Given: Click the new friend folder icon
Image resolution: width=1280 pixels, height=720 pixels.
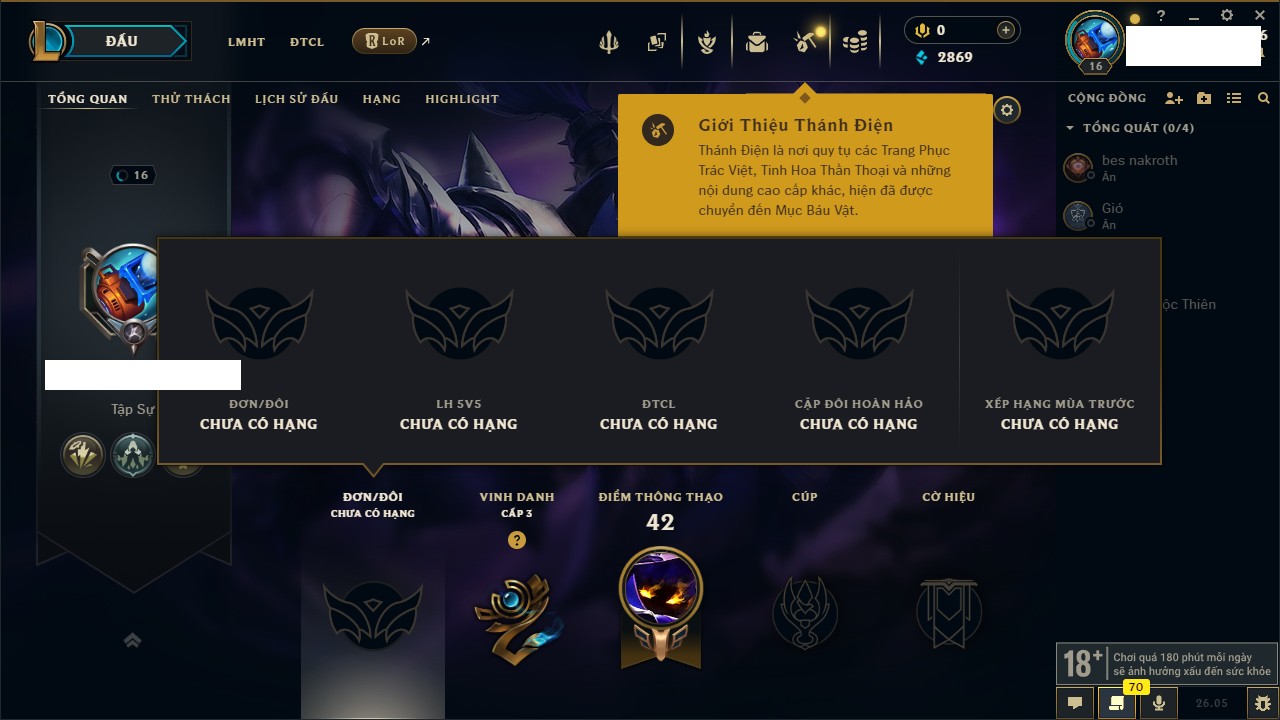Looking at the screenshot, I should coord(1204,98).
